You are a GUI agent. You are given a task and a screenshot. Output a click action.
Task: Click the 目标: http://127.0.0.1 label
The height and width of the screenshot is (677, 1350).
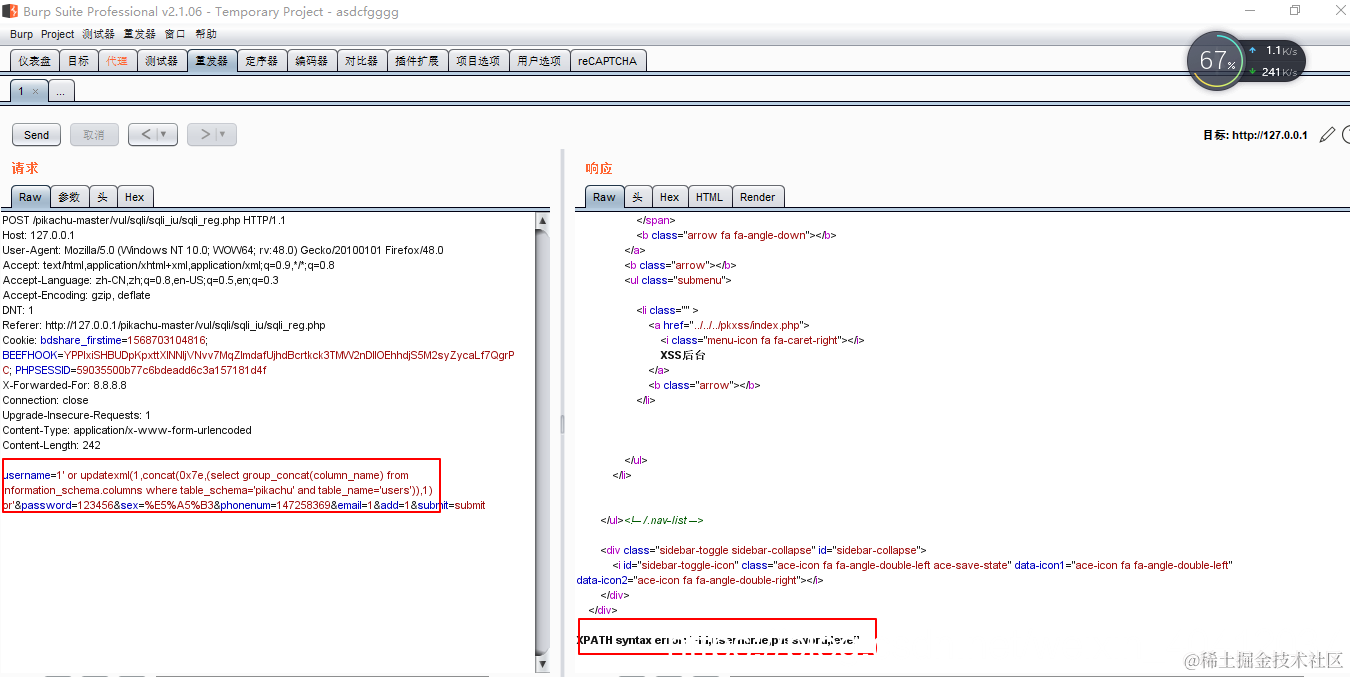pos(1255,135)
